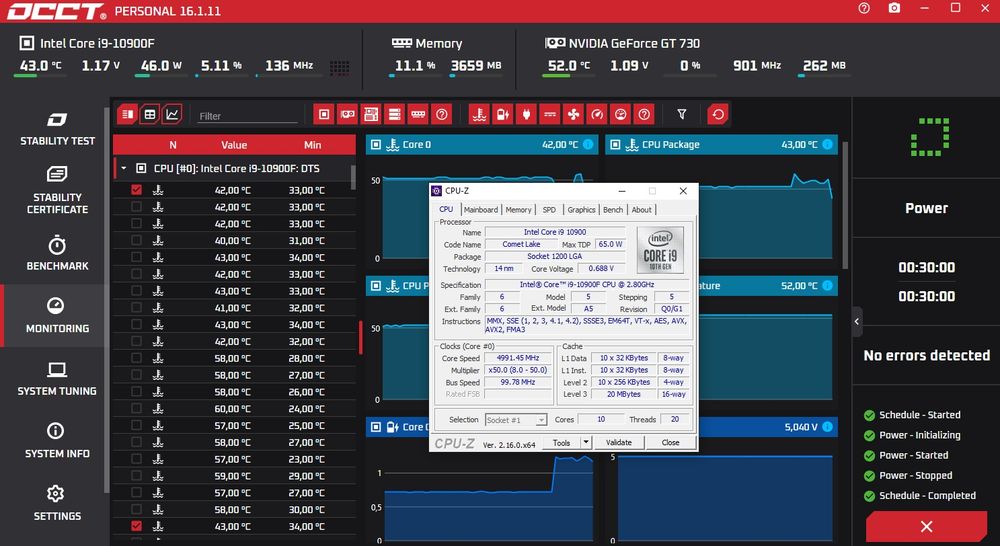Toggle power plug sensor type filter
The image size is (1000, 546).
click(526, 115)
